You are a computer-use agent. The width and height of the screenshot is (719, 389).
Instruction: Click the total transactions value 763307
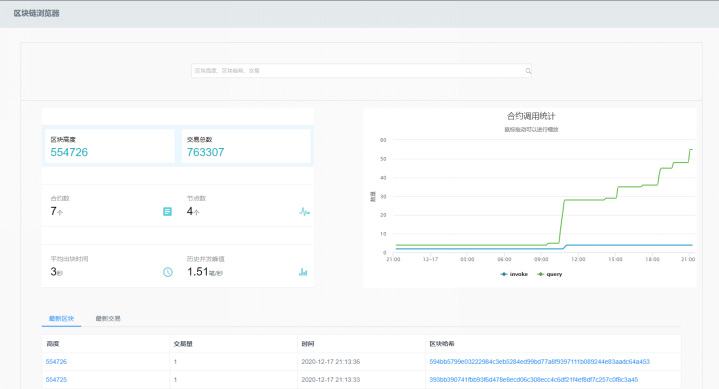click(x=205, y=152)
